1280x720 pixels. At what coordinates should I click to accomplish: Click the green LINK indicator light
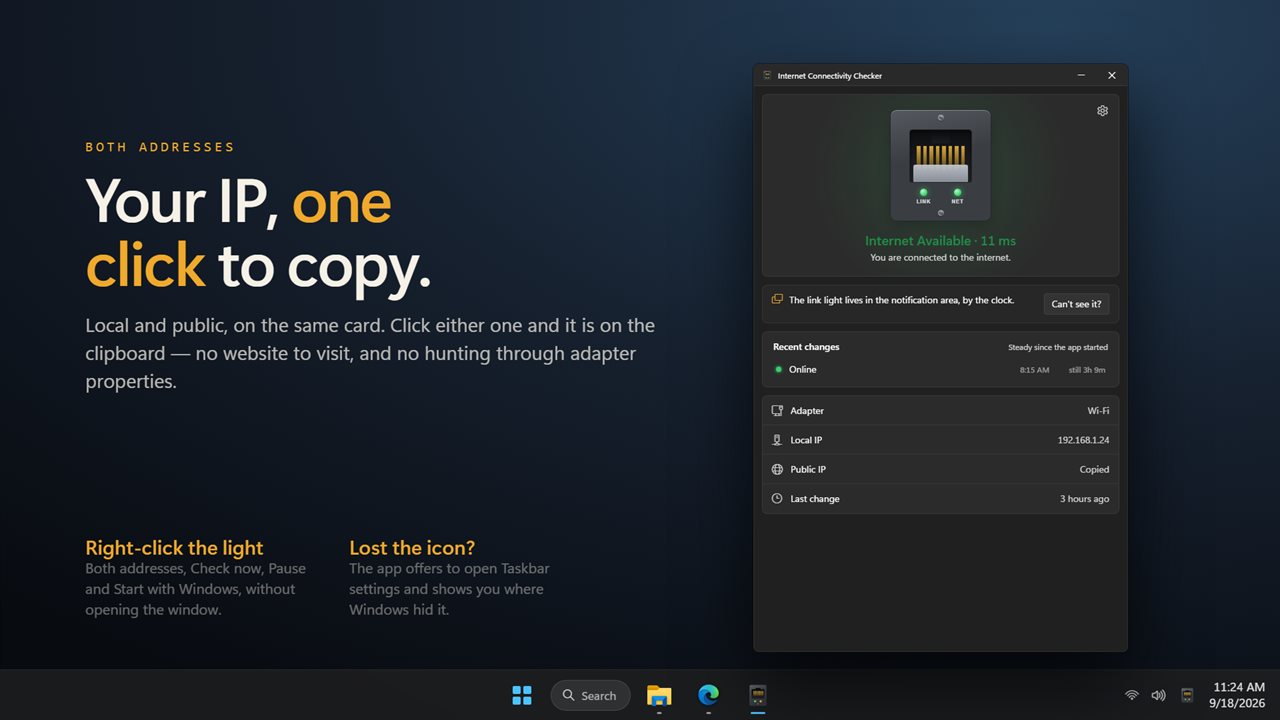click(923, 192)
